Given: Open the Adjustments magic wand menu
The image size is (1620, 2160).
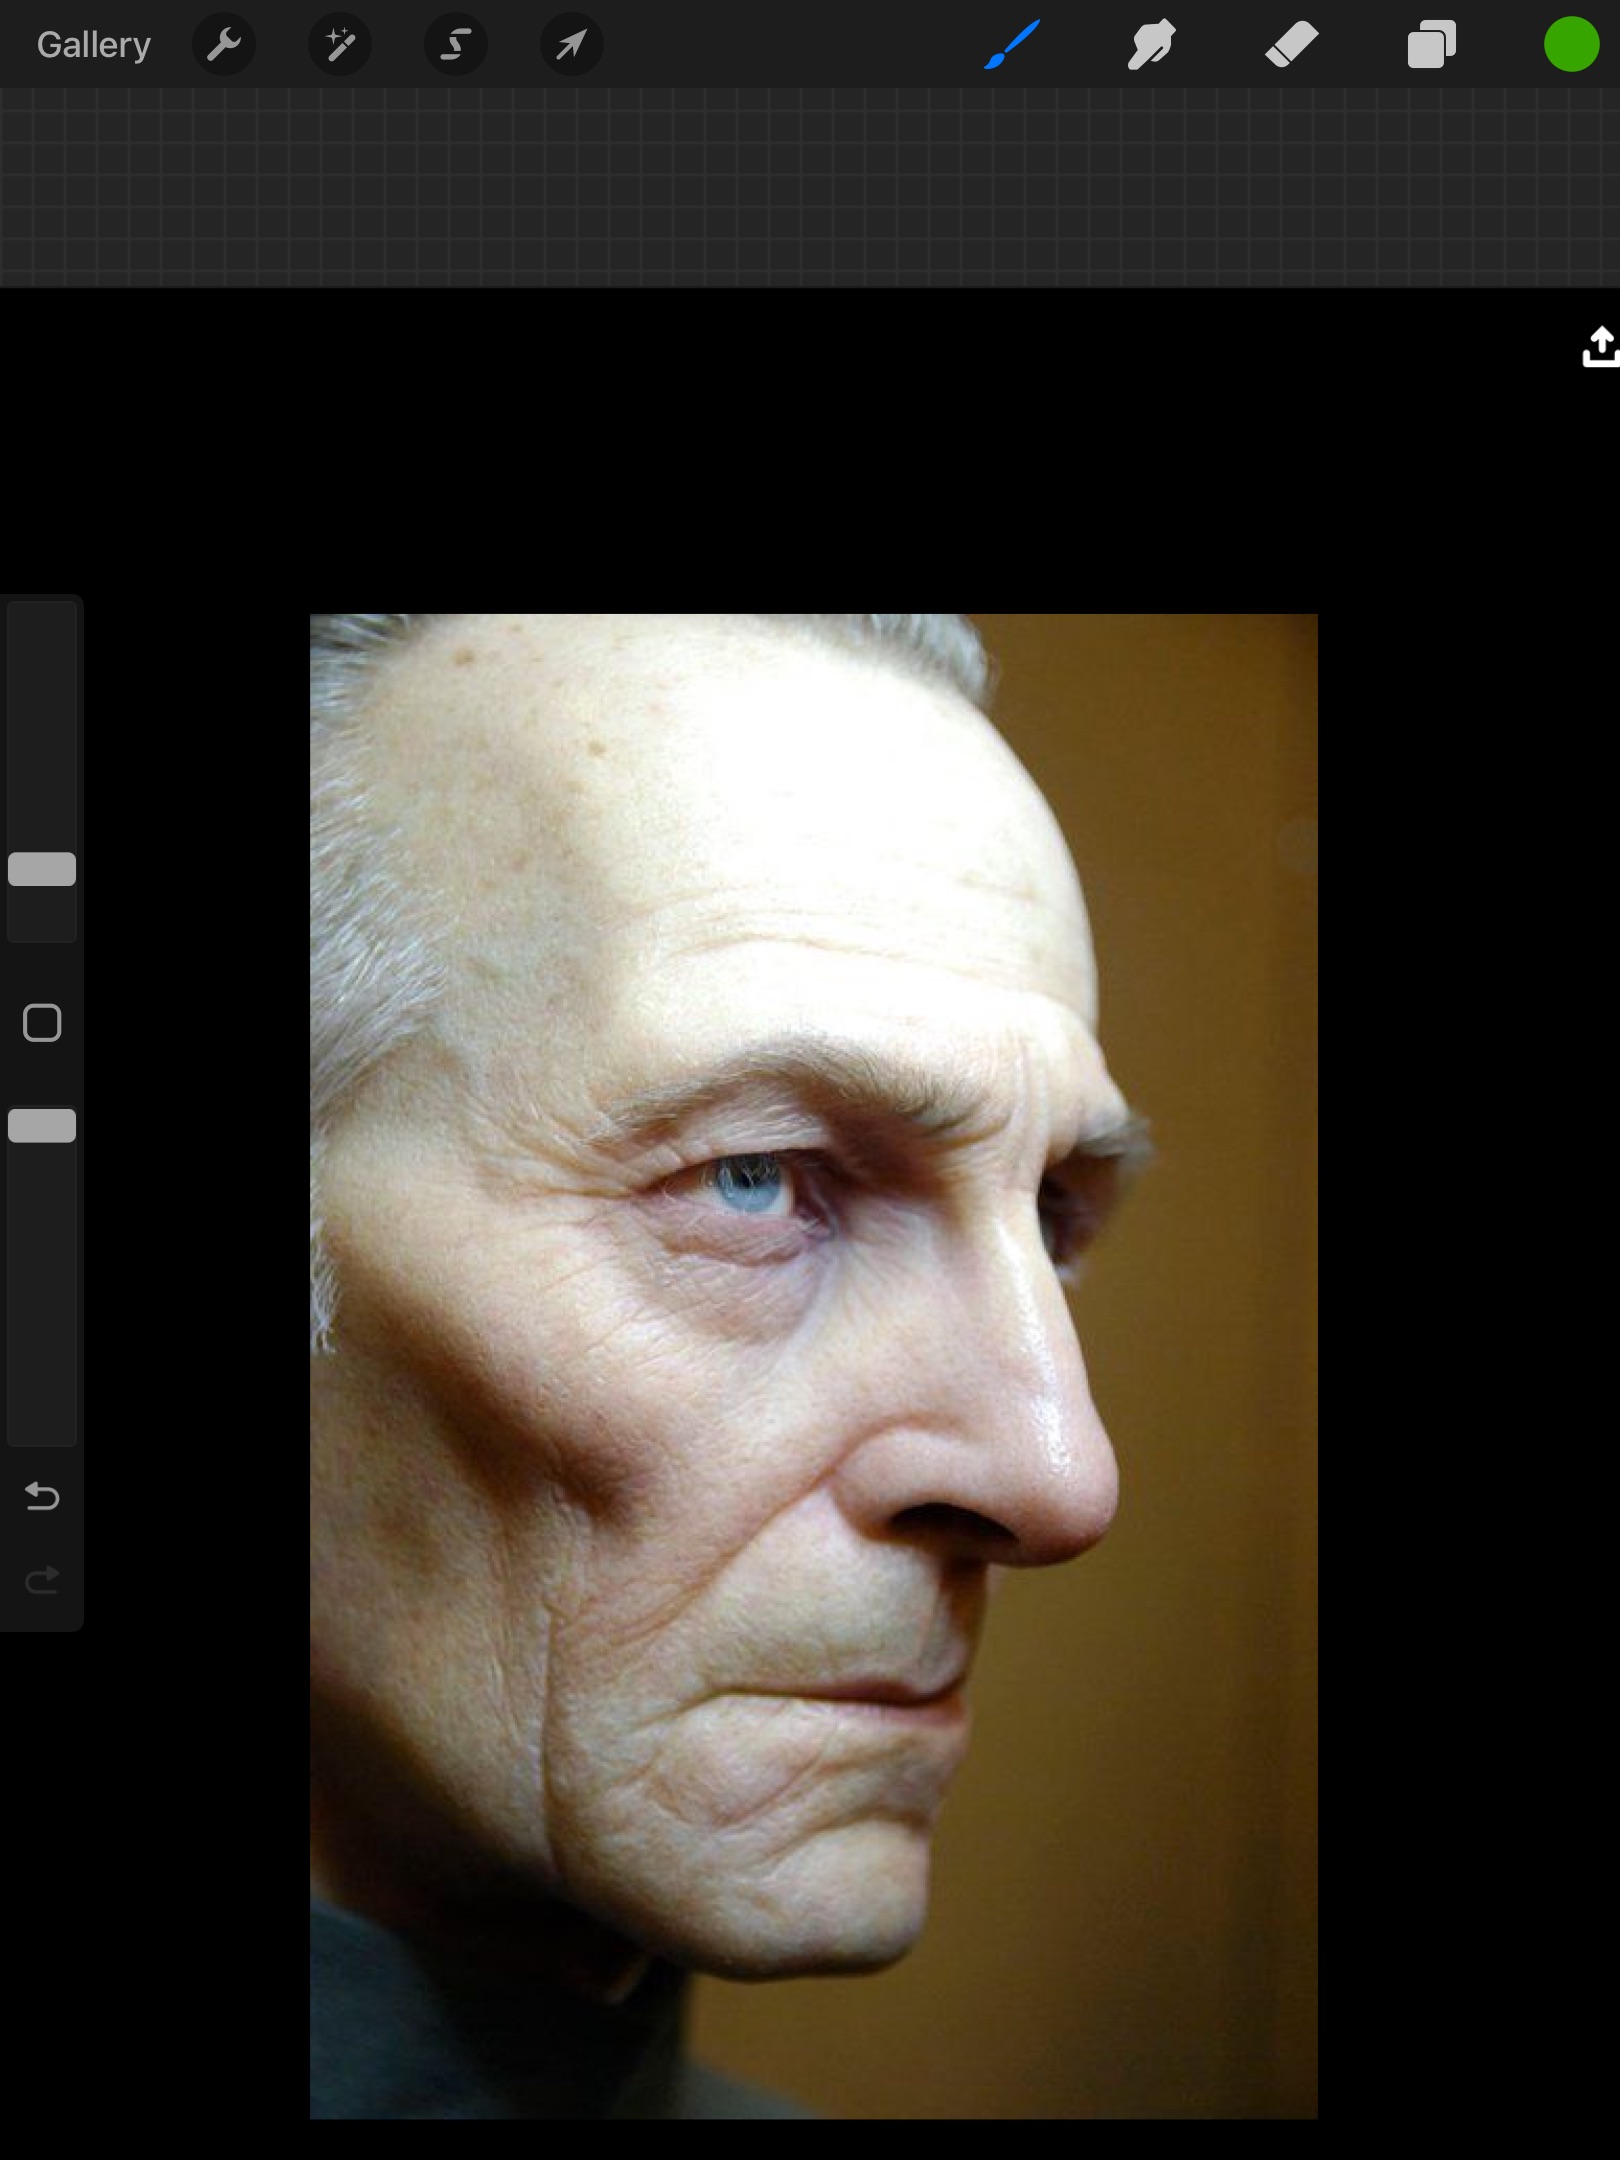Looking at the screenshot, I should 340,45.
